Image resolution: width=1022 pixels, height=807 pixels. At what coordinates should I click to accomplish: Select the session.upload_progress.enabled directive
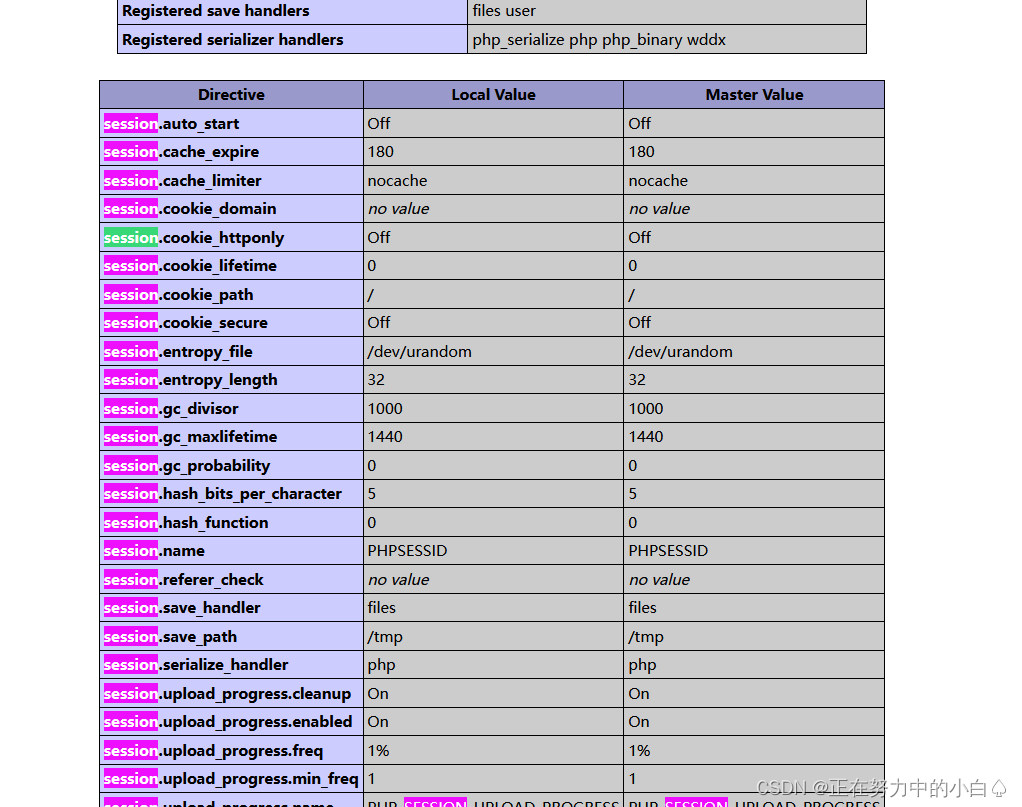231,722
